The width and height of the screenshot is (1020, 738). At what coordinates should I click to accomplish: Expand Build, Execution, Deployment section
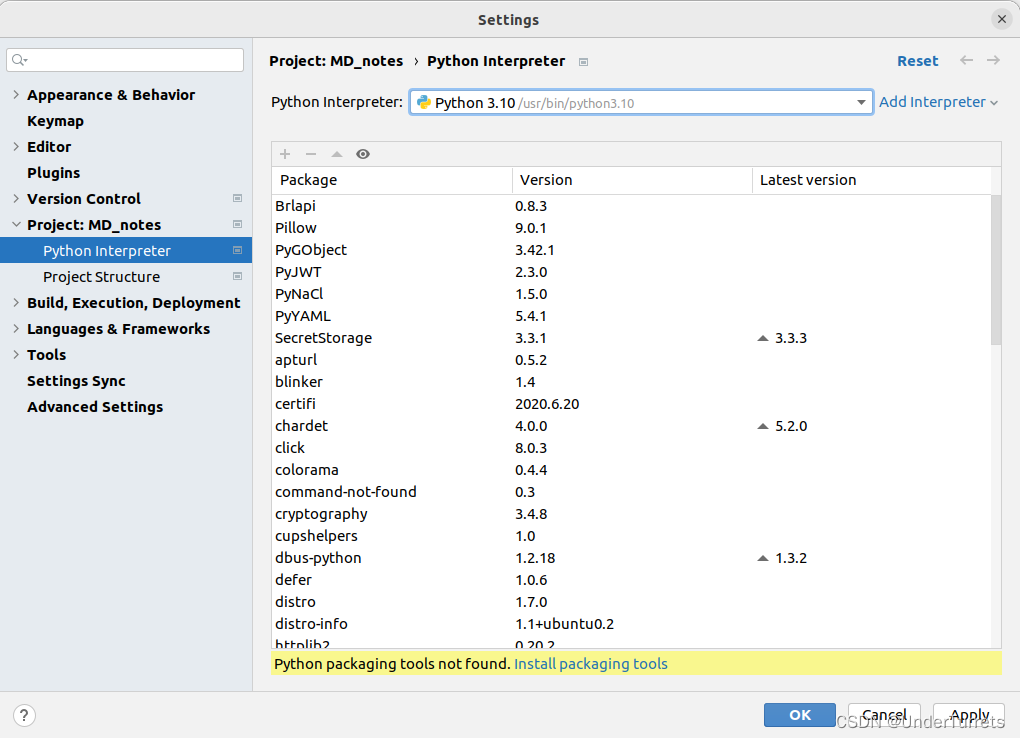click(16, 303)
